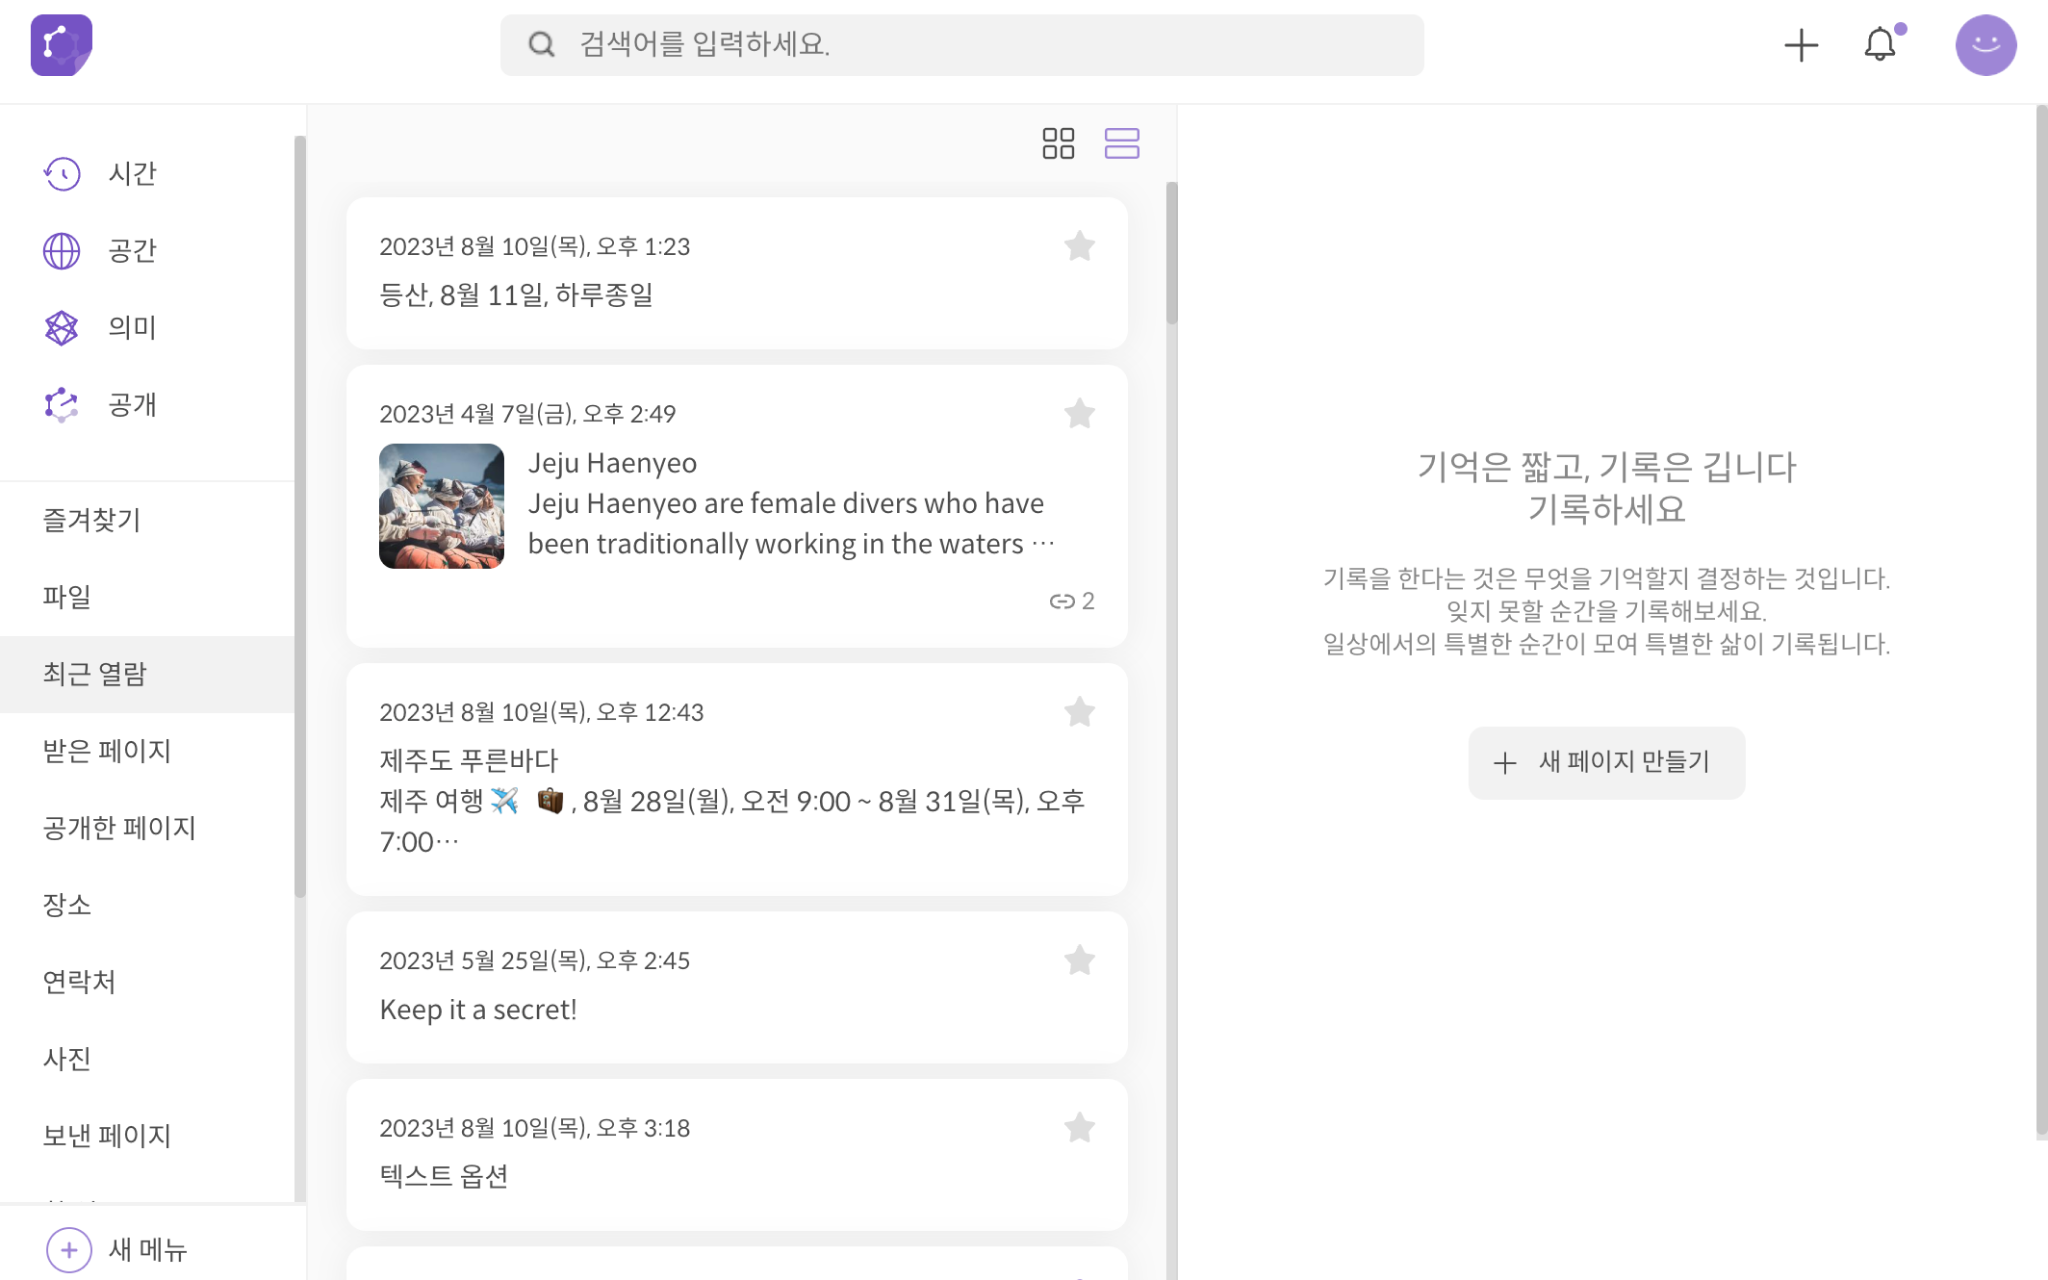Switch to grid view layout
2048x1280 pixels.
coord(1058,143)
